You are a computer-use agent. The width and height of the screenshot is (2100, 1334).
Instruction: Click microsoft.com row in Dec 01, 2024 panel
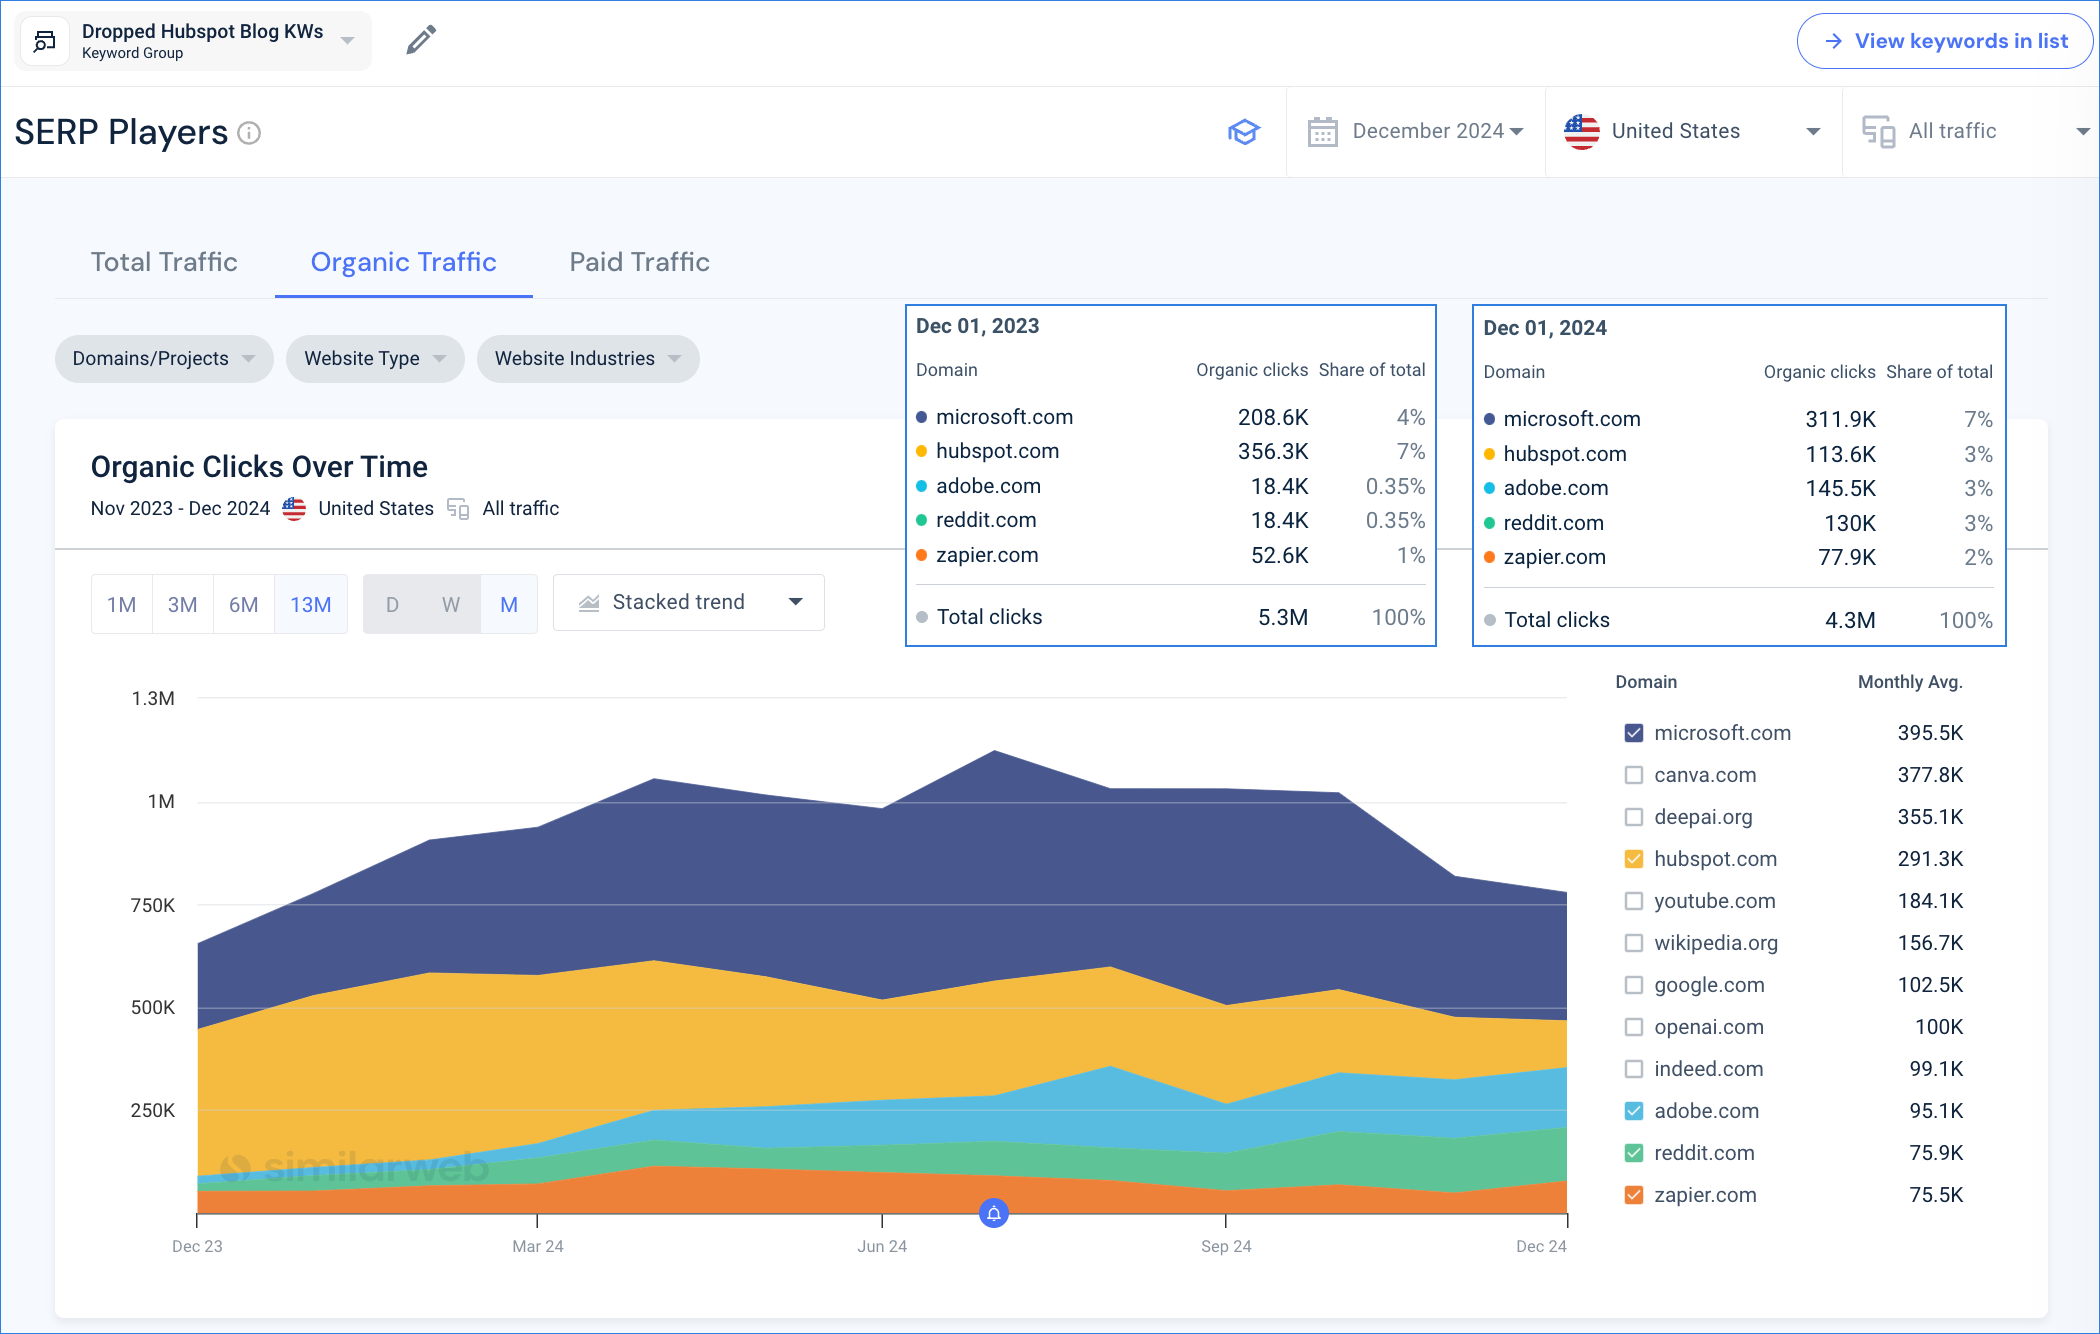[x=1738, y=419]
